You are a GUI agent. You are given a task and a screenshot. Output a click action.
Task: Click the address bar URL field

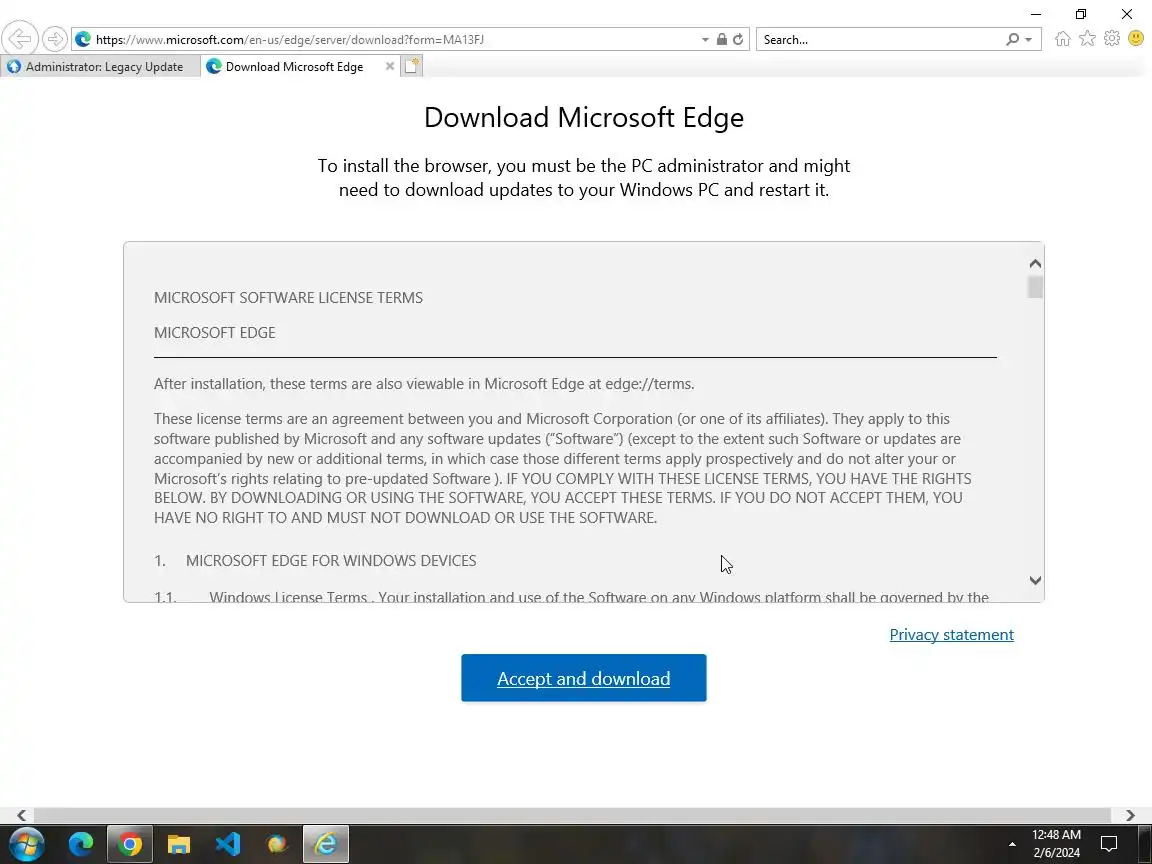click(397, 40)
